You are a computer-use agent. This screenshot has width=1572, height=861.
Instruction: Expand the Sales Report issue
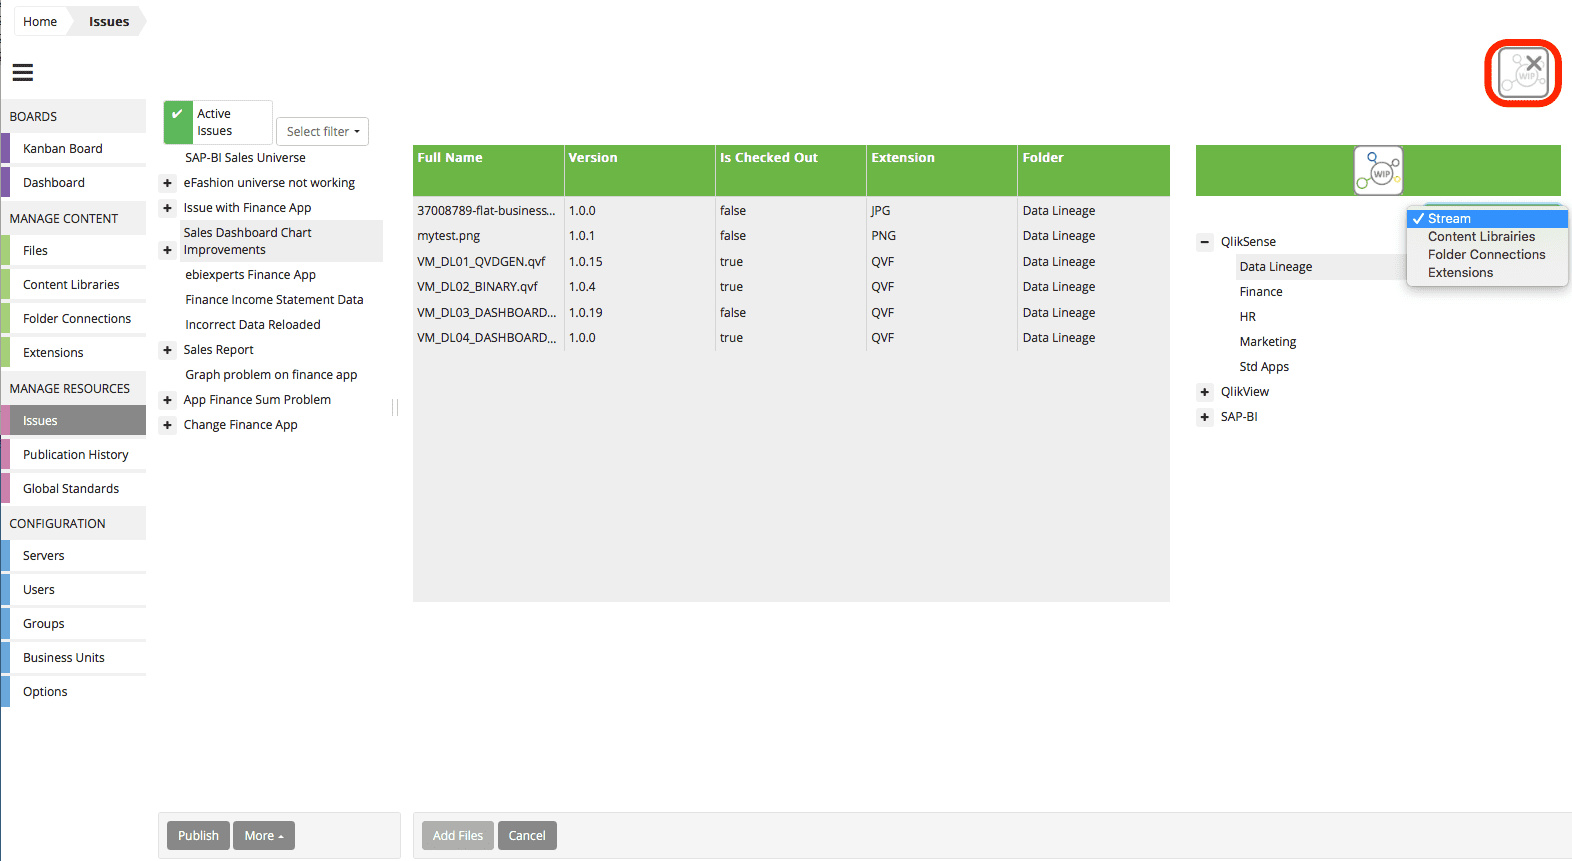(x=168, y=350)
